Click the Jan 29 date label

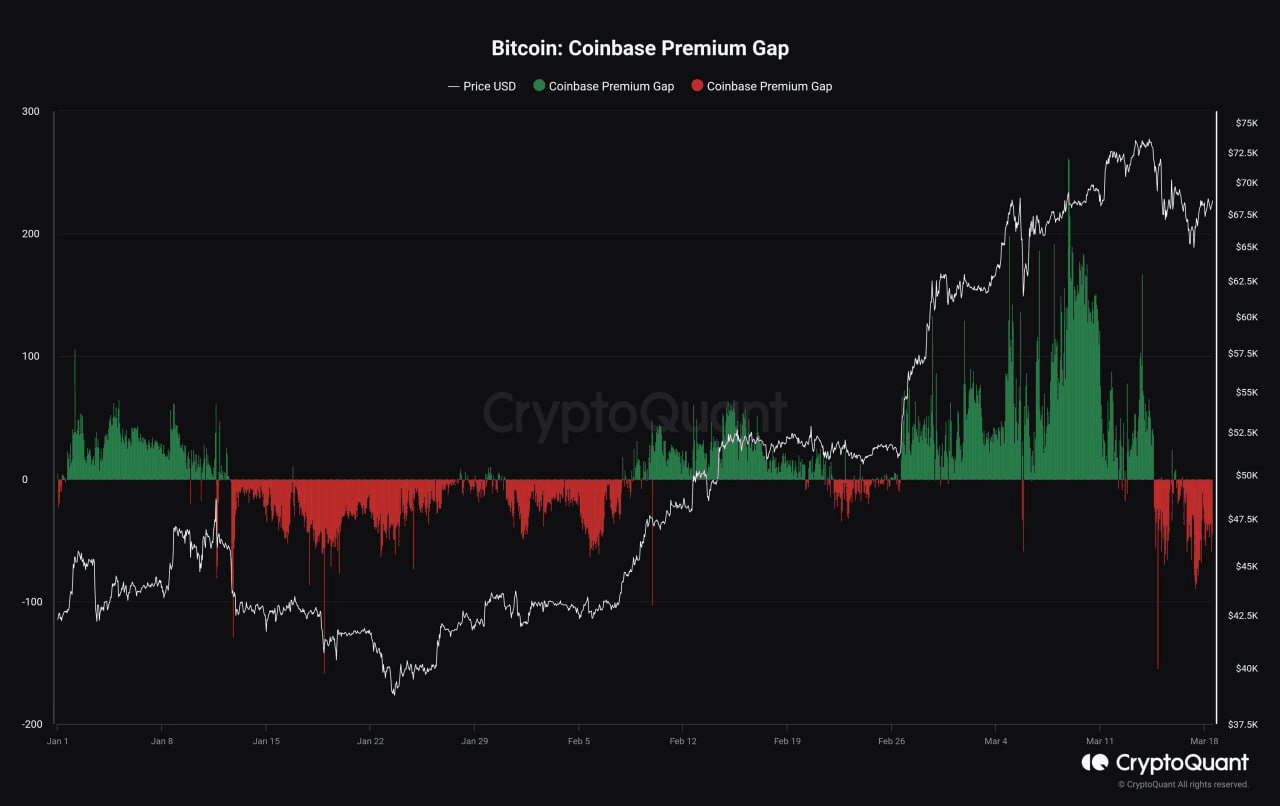474,742
